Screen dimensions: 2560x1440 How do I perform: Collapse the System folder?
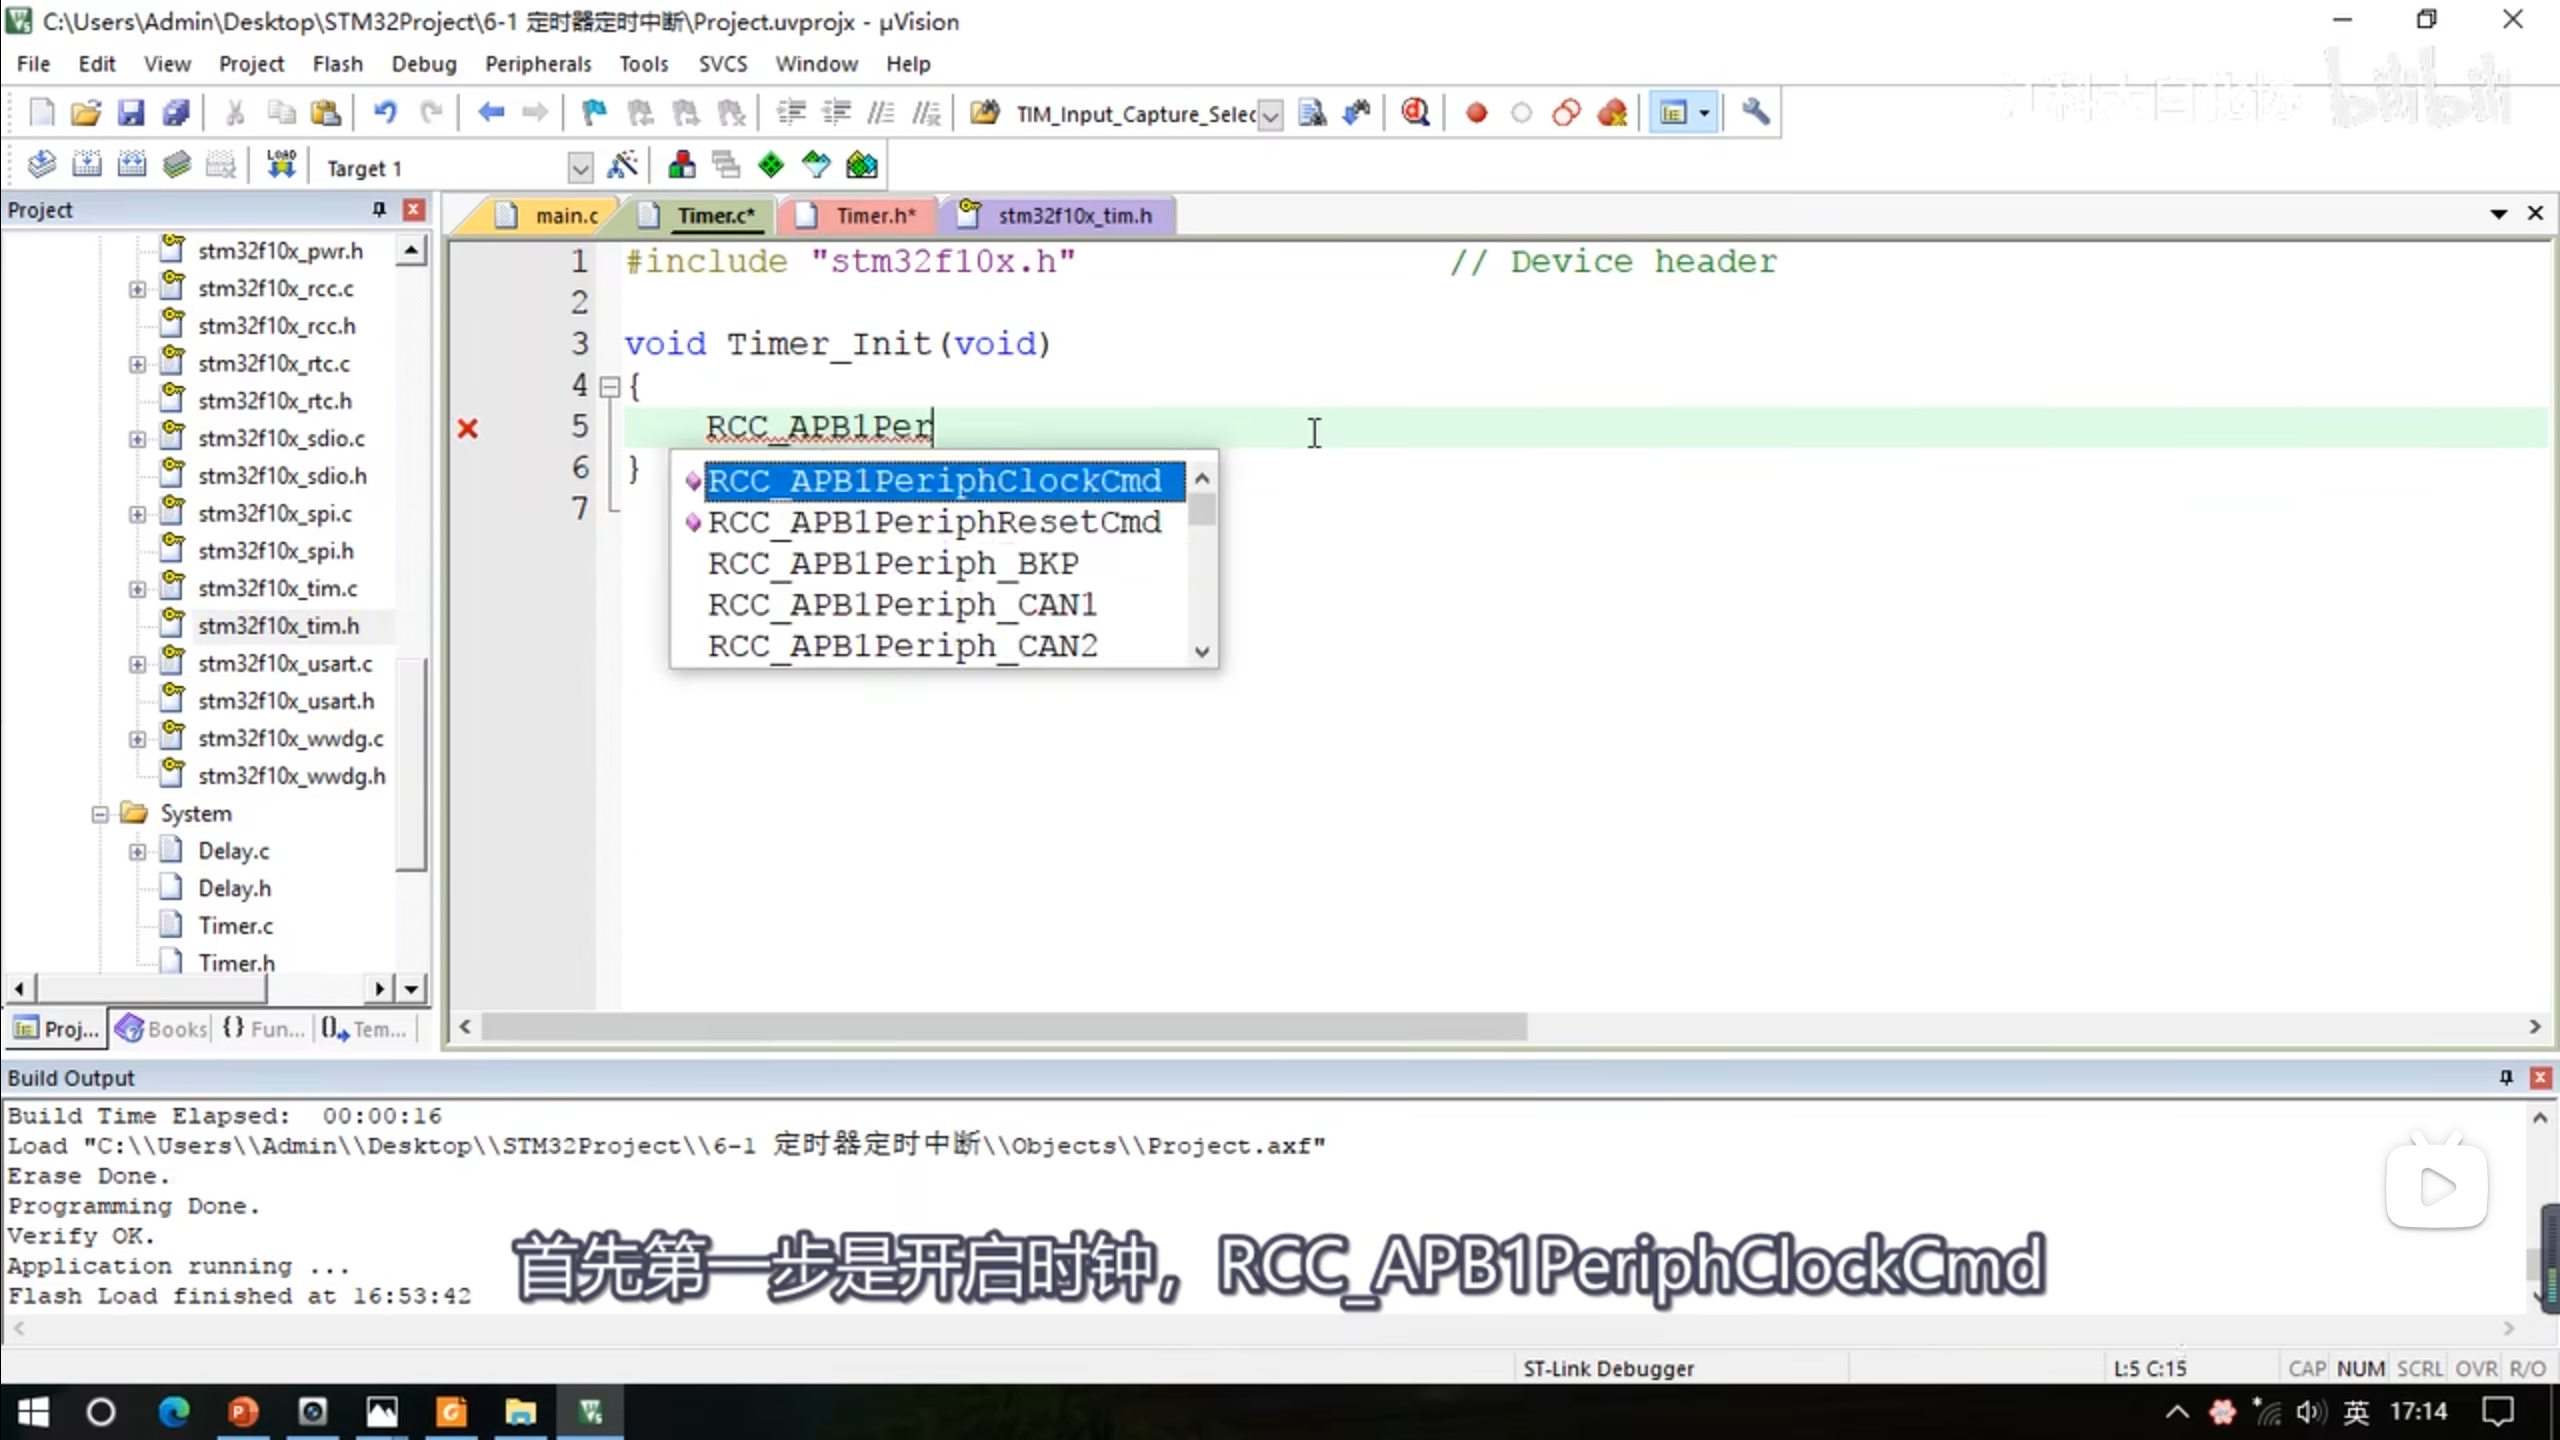point(100,814)
